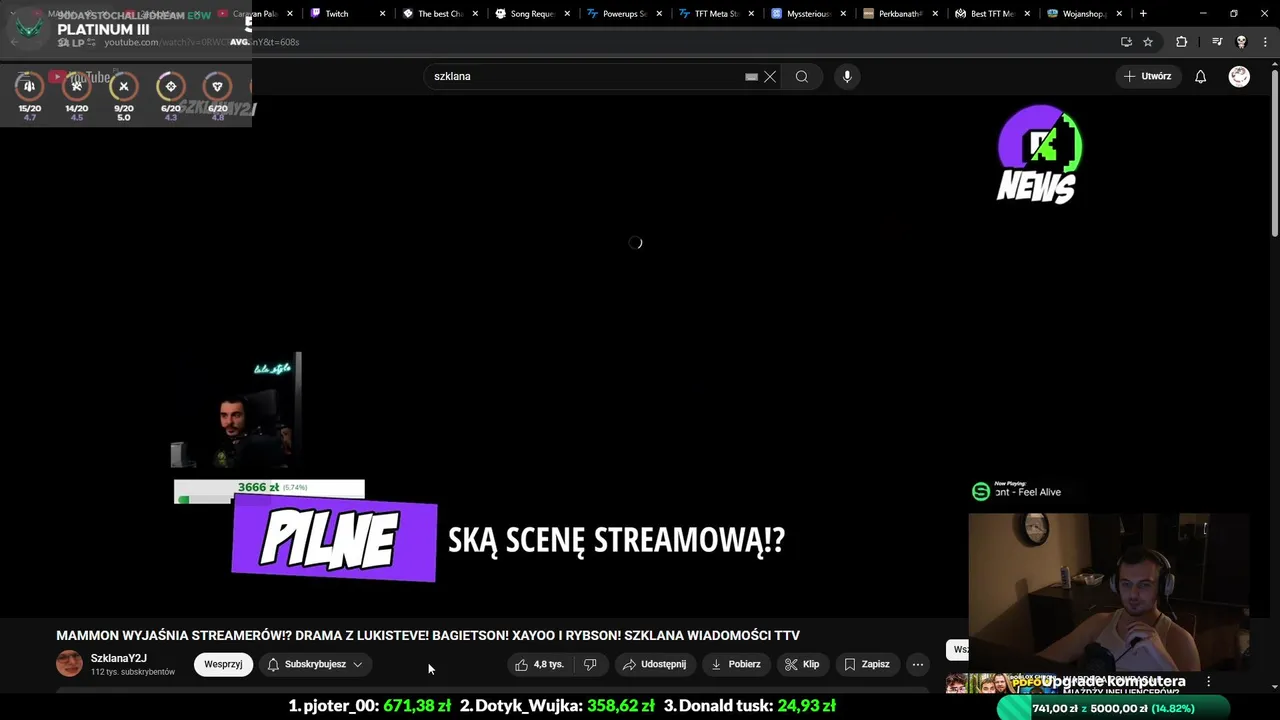Open a new browser tab with plus
Screen dimensions: 1280x720
pyautogui.click(x=1143, y=14)
